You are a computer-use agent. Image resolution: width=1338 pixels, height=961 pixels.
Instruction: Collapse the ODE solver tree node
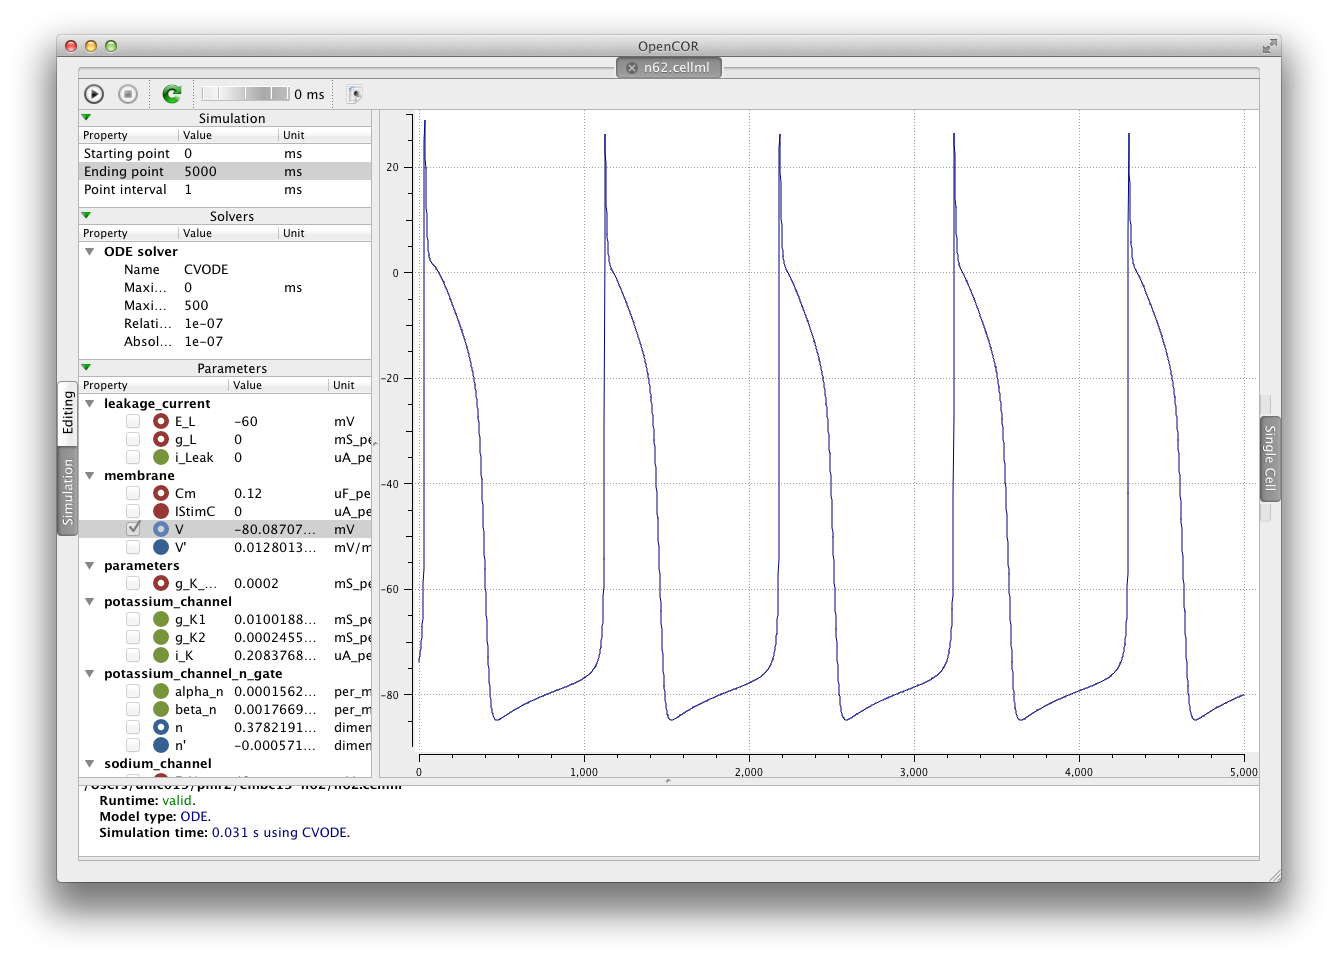point(90,252)
